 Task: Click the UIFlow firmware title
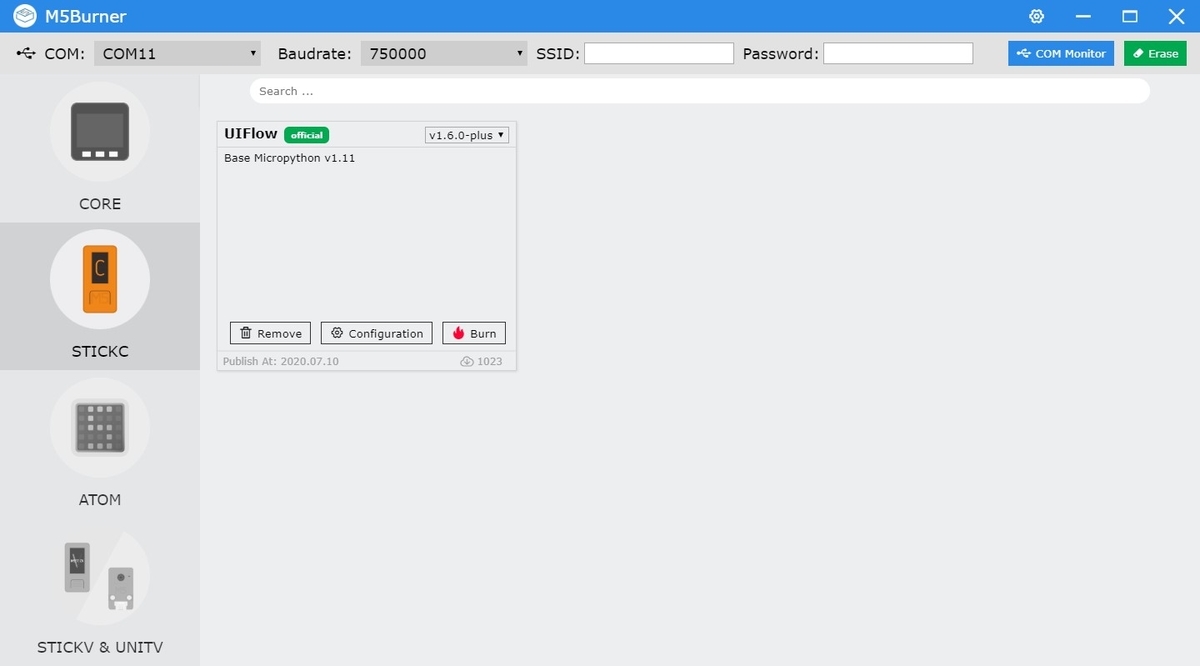pyautogui.click(x=251, y=134)
